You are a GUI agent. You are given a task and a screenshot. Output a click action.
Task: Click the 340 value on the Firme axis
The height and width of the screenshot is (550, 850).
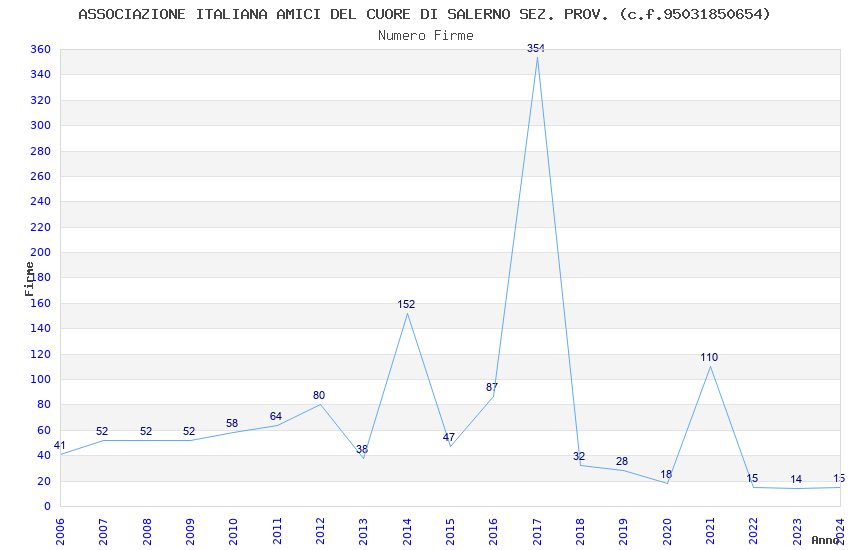pyautogui.click(x=41, y=74)
